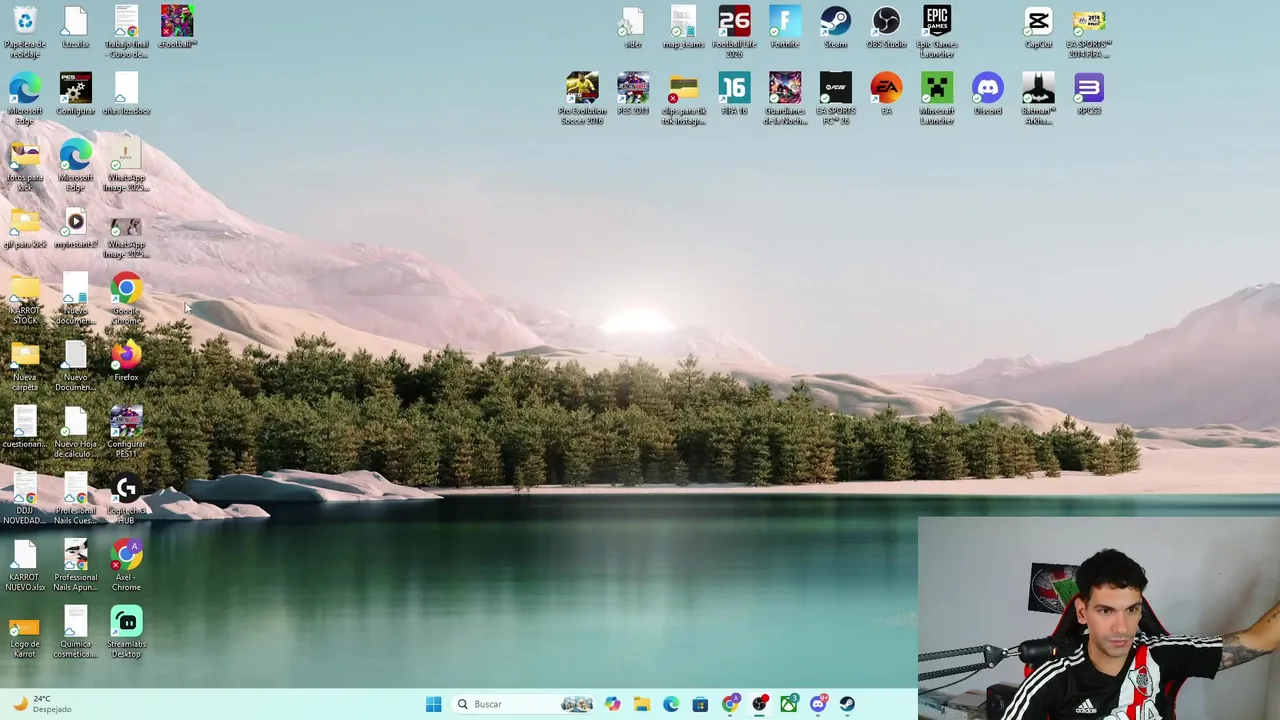This screenshot has width=1280, height=720.
Task: Select the myinstants2 media file
Action: 76,229
